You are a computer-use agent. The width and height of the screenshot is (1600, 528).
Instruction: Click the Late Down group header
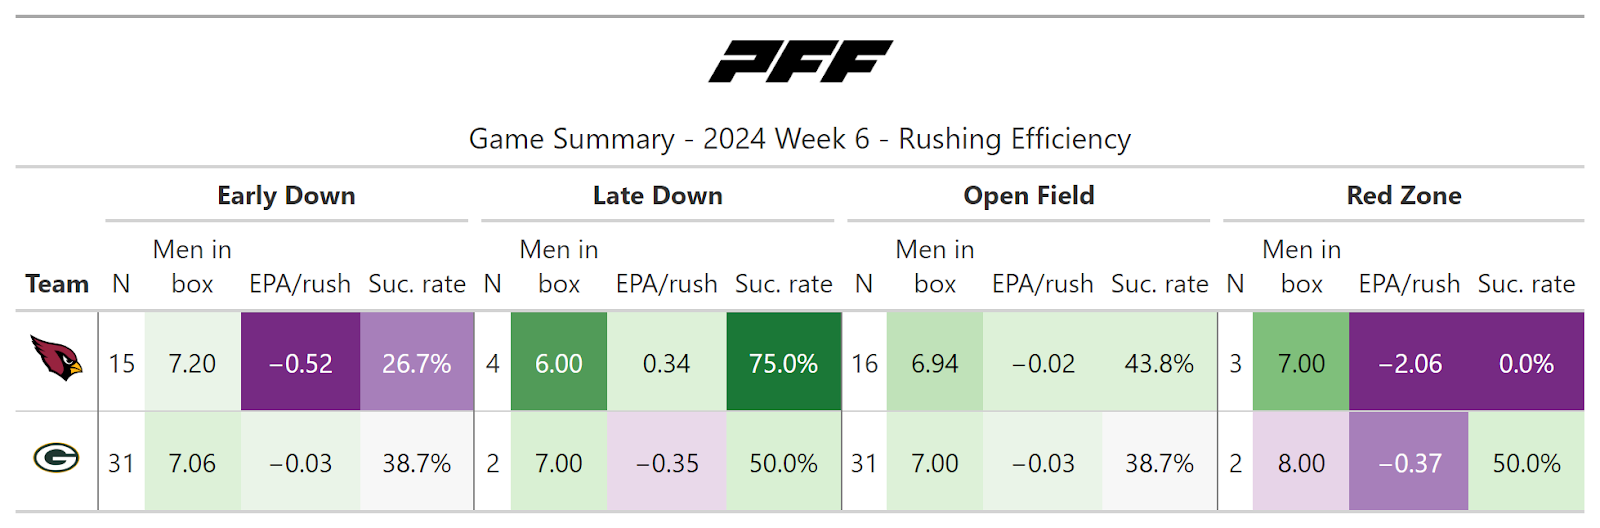[657, 196]
